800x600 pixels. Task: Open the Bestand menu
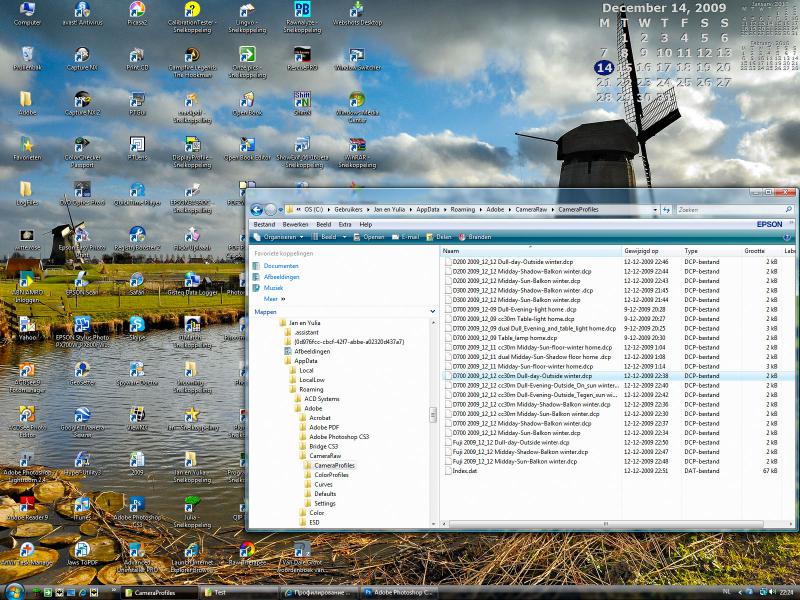264,224
